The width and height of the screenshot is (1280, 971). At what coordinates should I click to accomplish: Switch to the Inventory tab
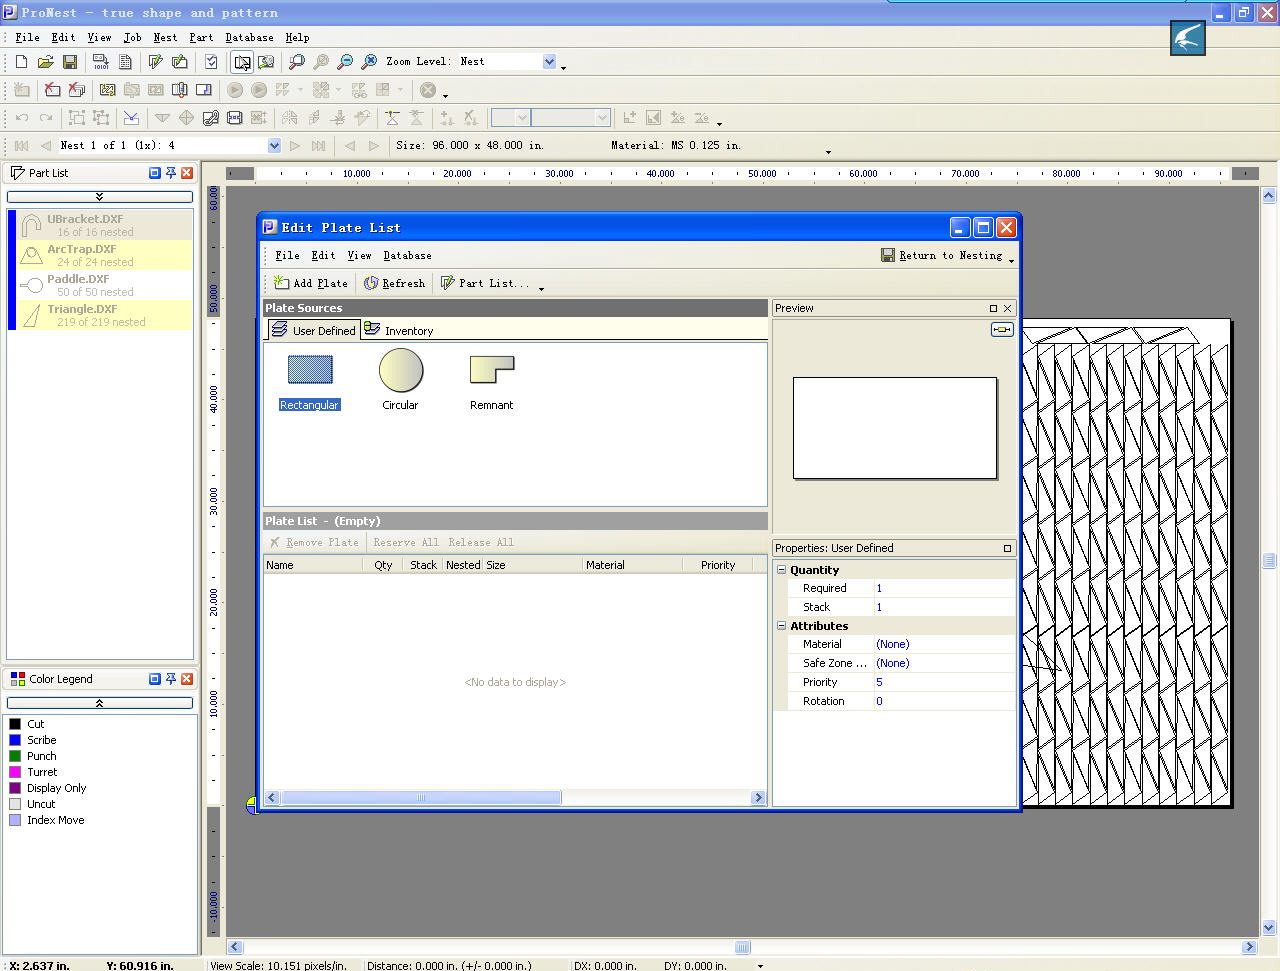pos(399,330)
